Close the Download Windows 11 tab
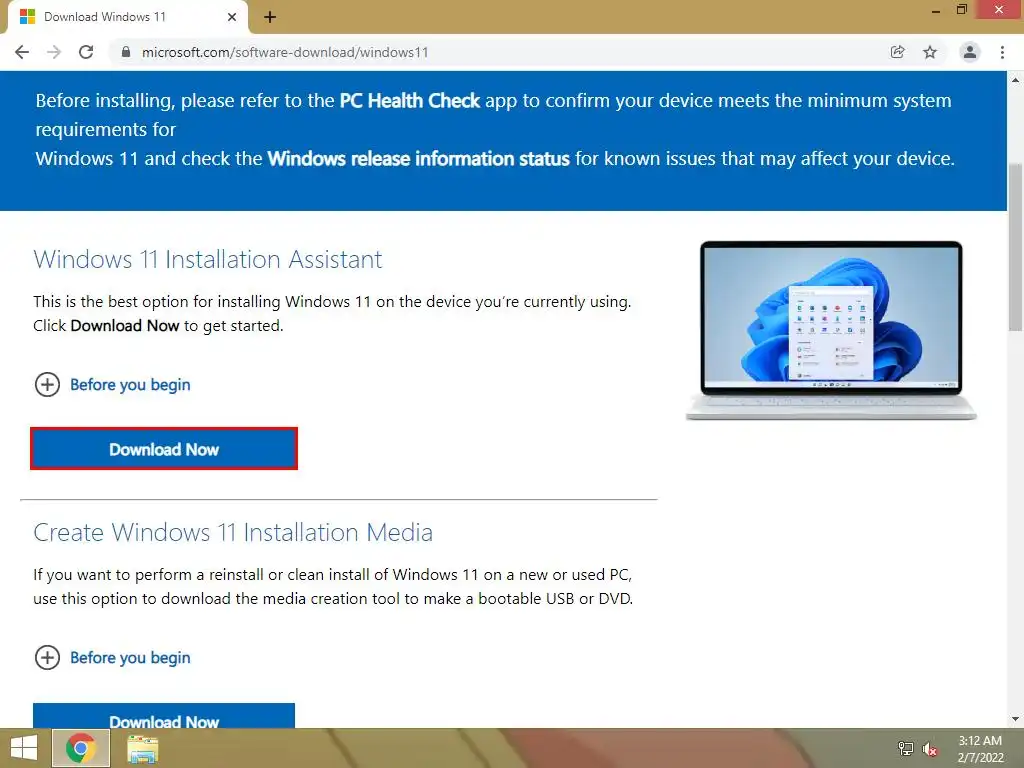The image size is (1024, 768). coord(232,17)
